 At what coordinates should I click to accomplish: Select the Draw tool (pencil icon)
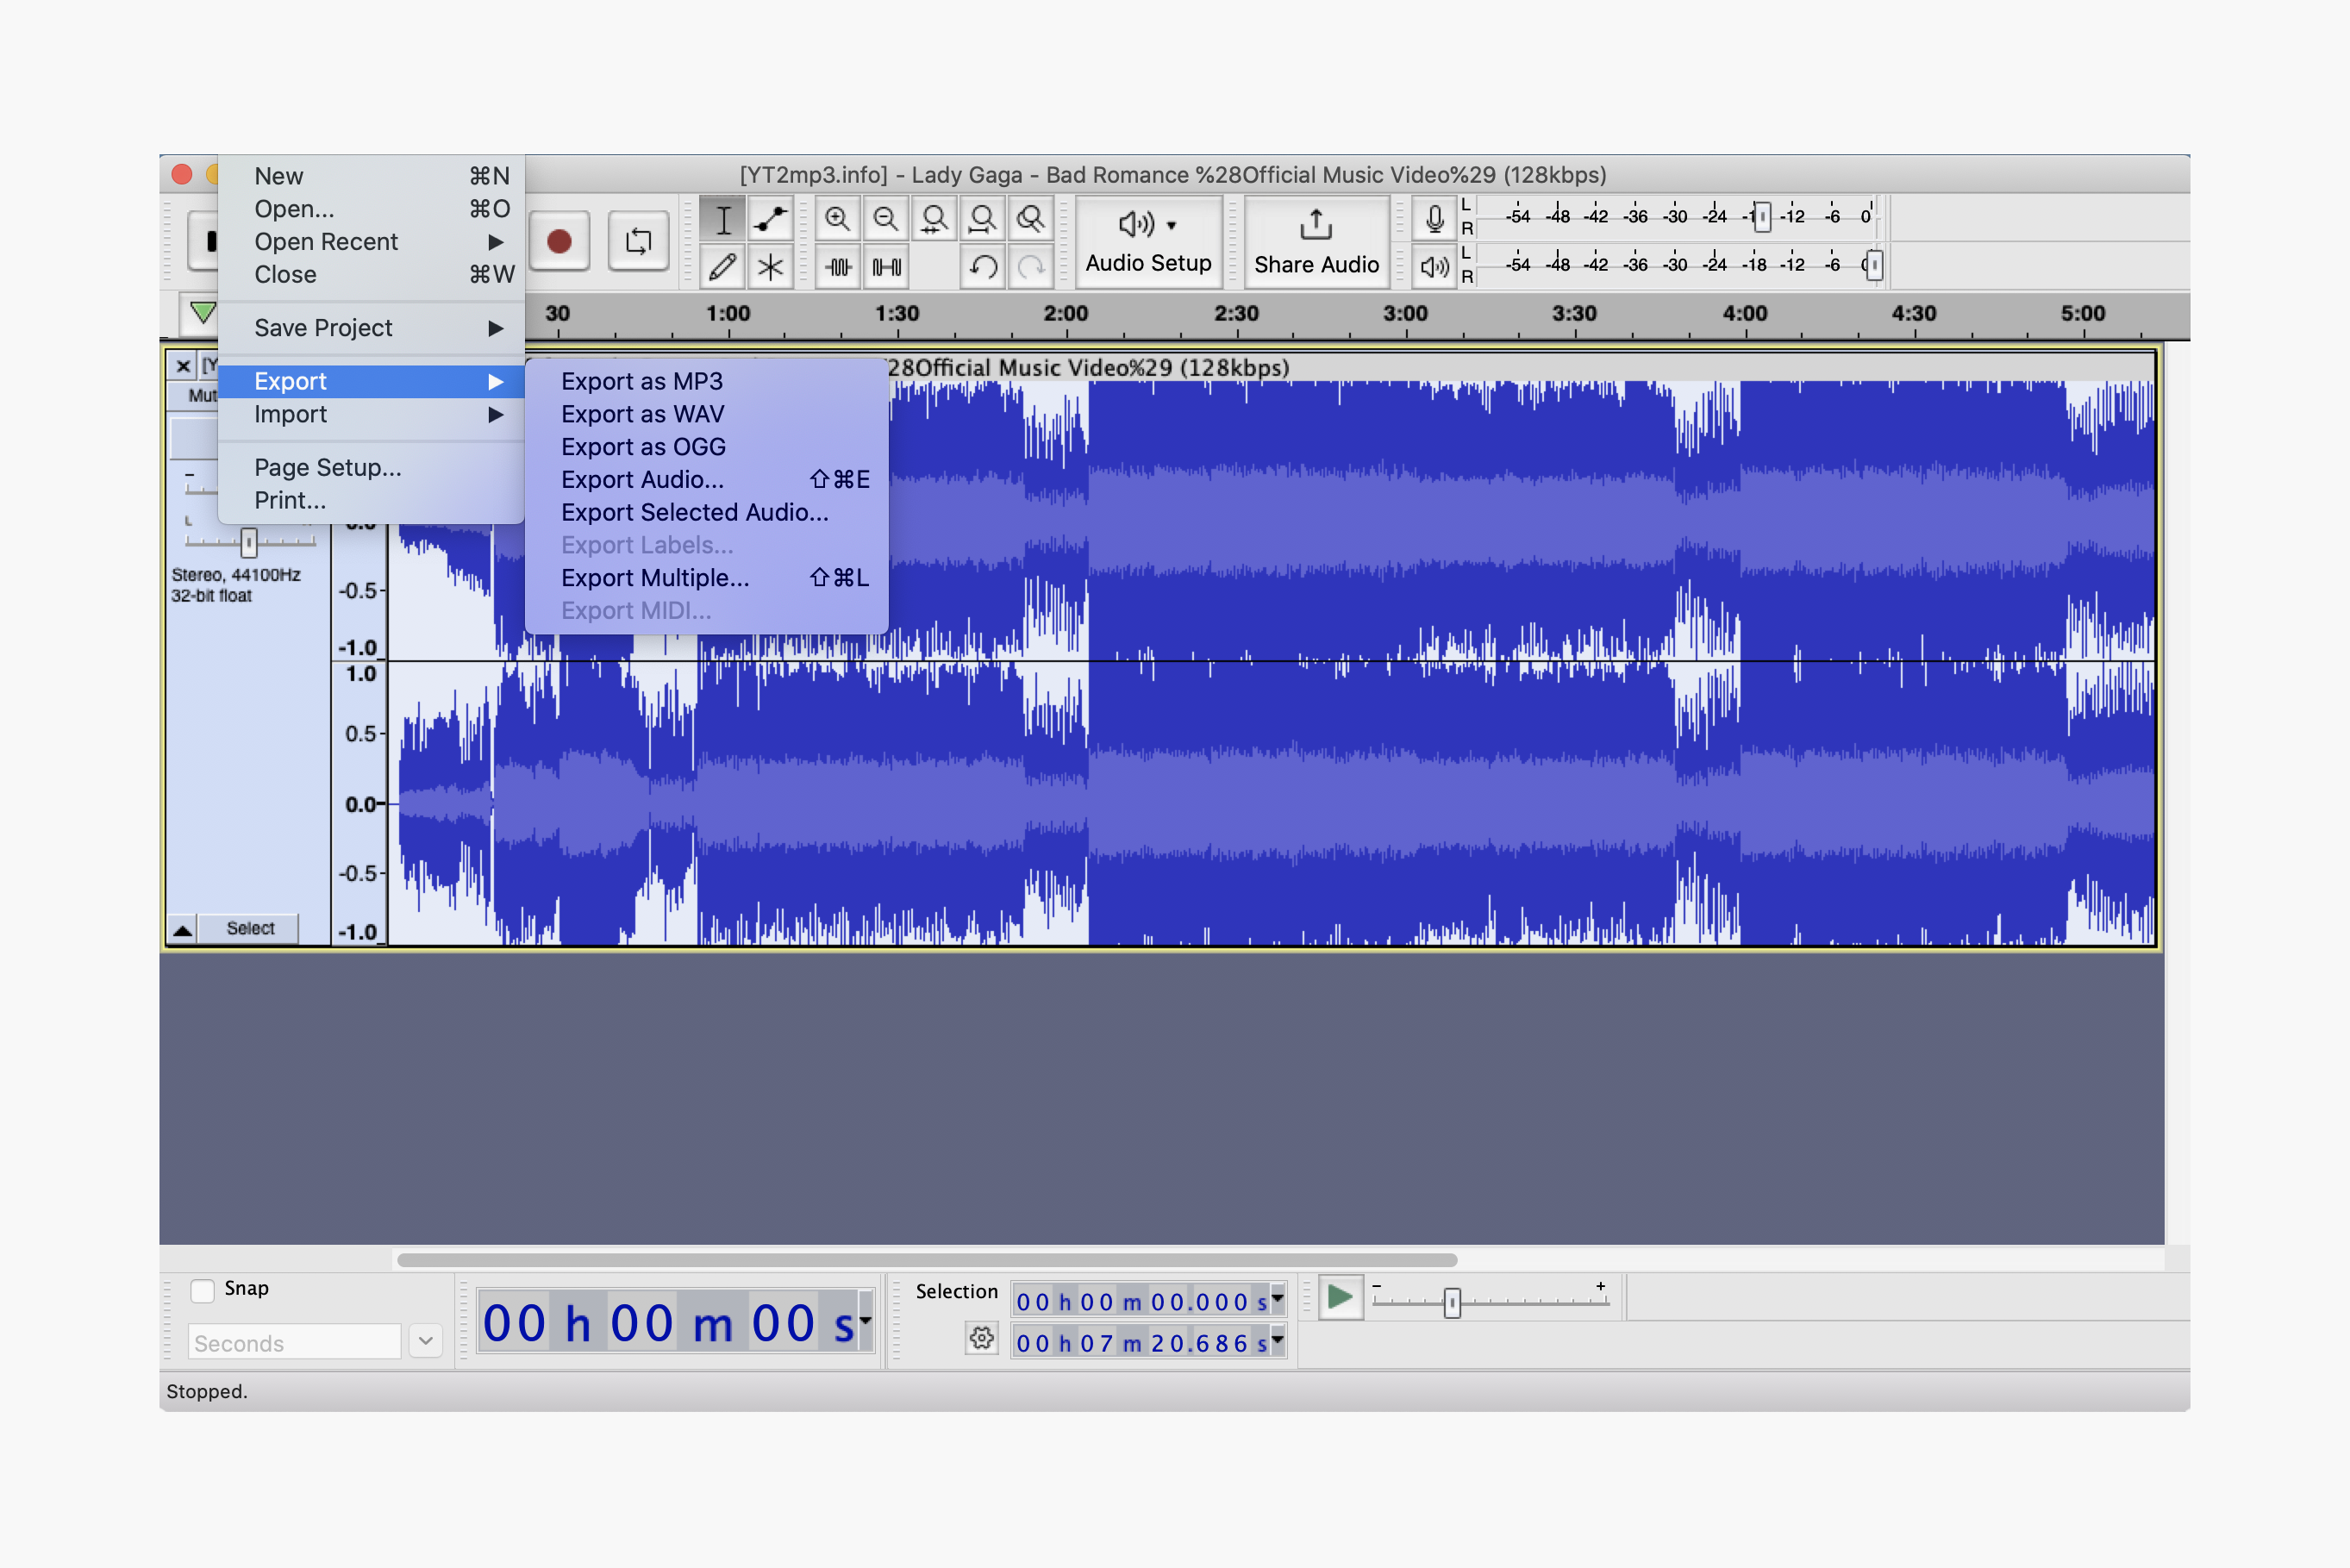click(x=722, y=265)
